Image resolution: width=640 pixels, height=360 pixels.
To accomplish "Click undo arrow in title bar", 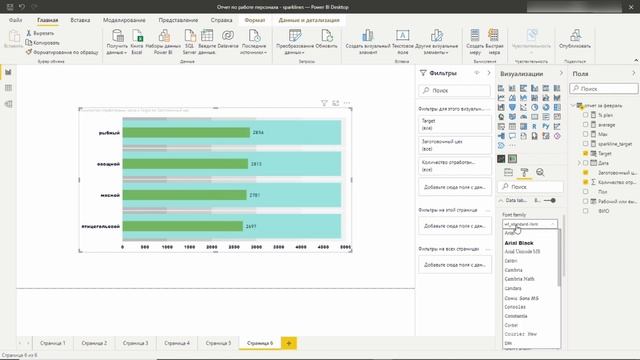I will 22,7.
